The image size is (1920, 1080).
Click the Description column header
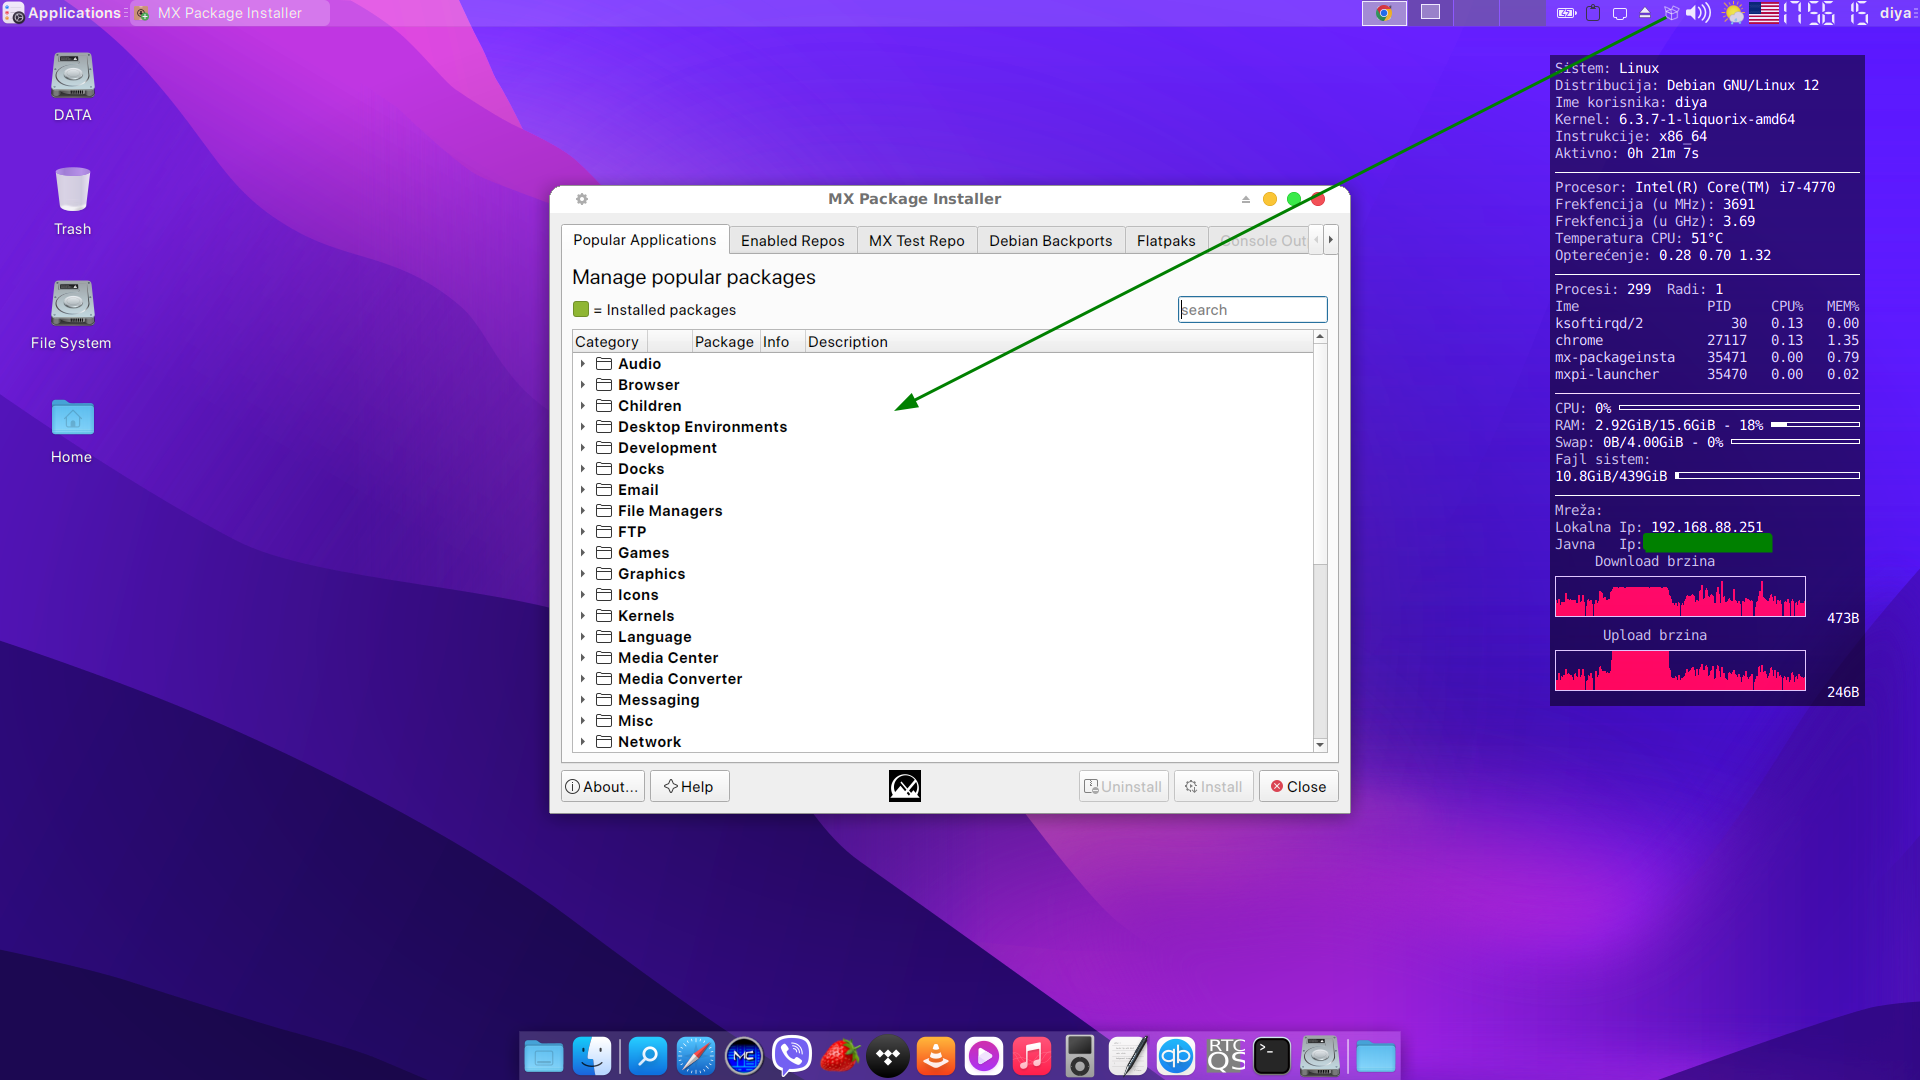[x=1058, y=342]
